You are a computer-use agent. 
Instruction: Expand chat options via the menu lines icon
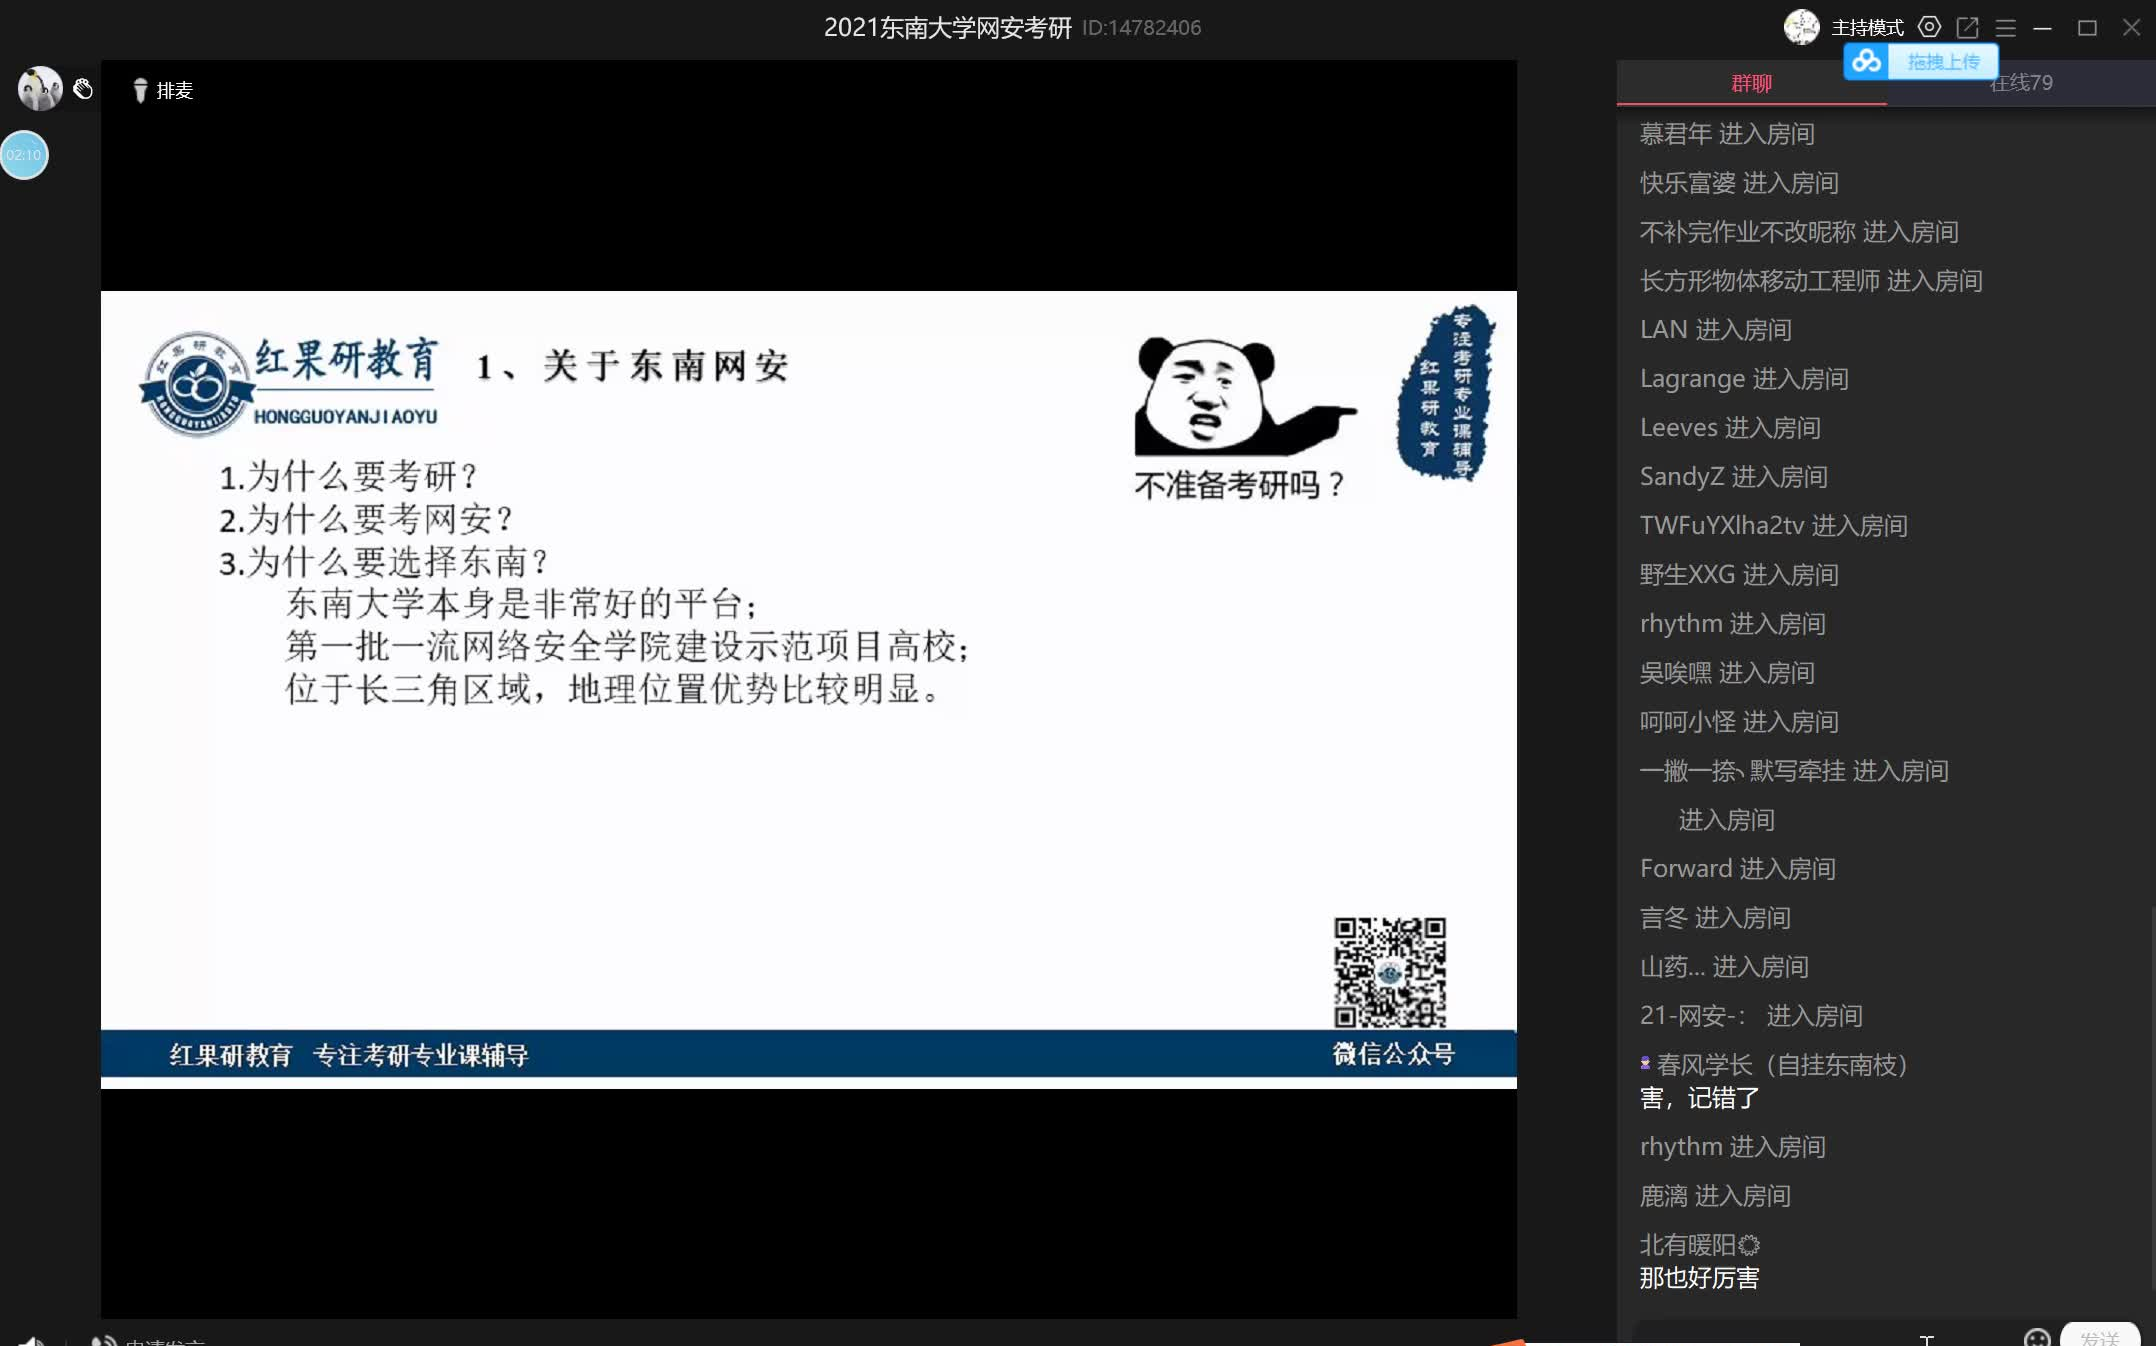(2006, 27)
